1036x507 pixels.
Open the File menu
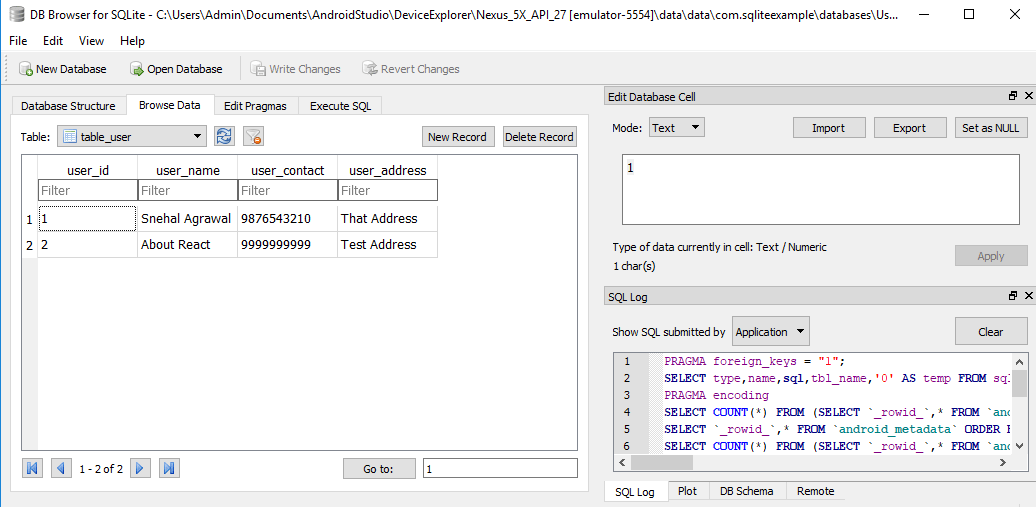click(x=18, y=41)
